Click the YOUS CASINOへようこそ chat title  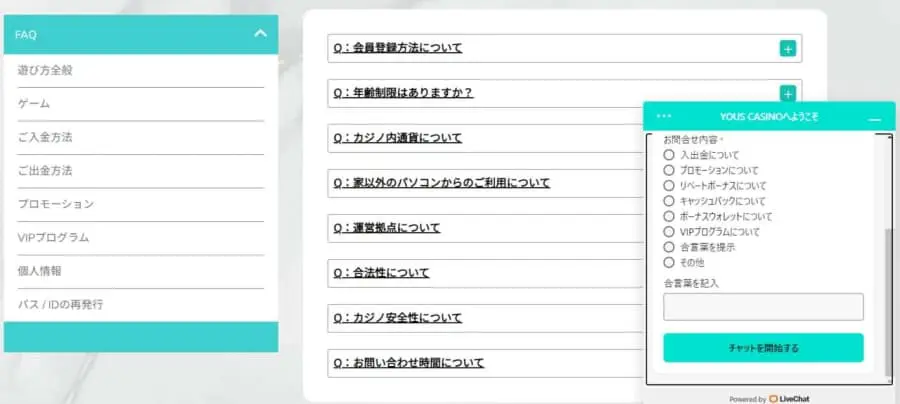tap(769, 117)
